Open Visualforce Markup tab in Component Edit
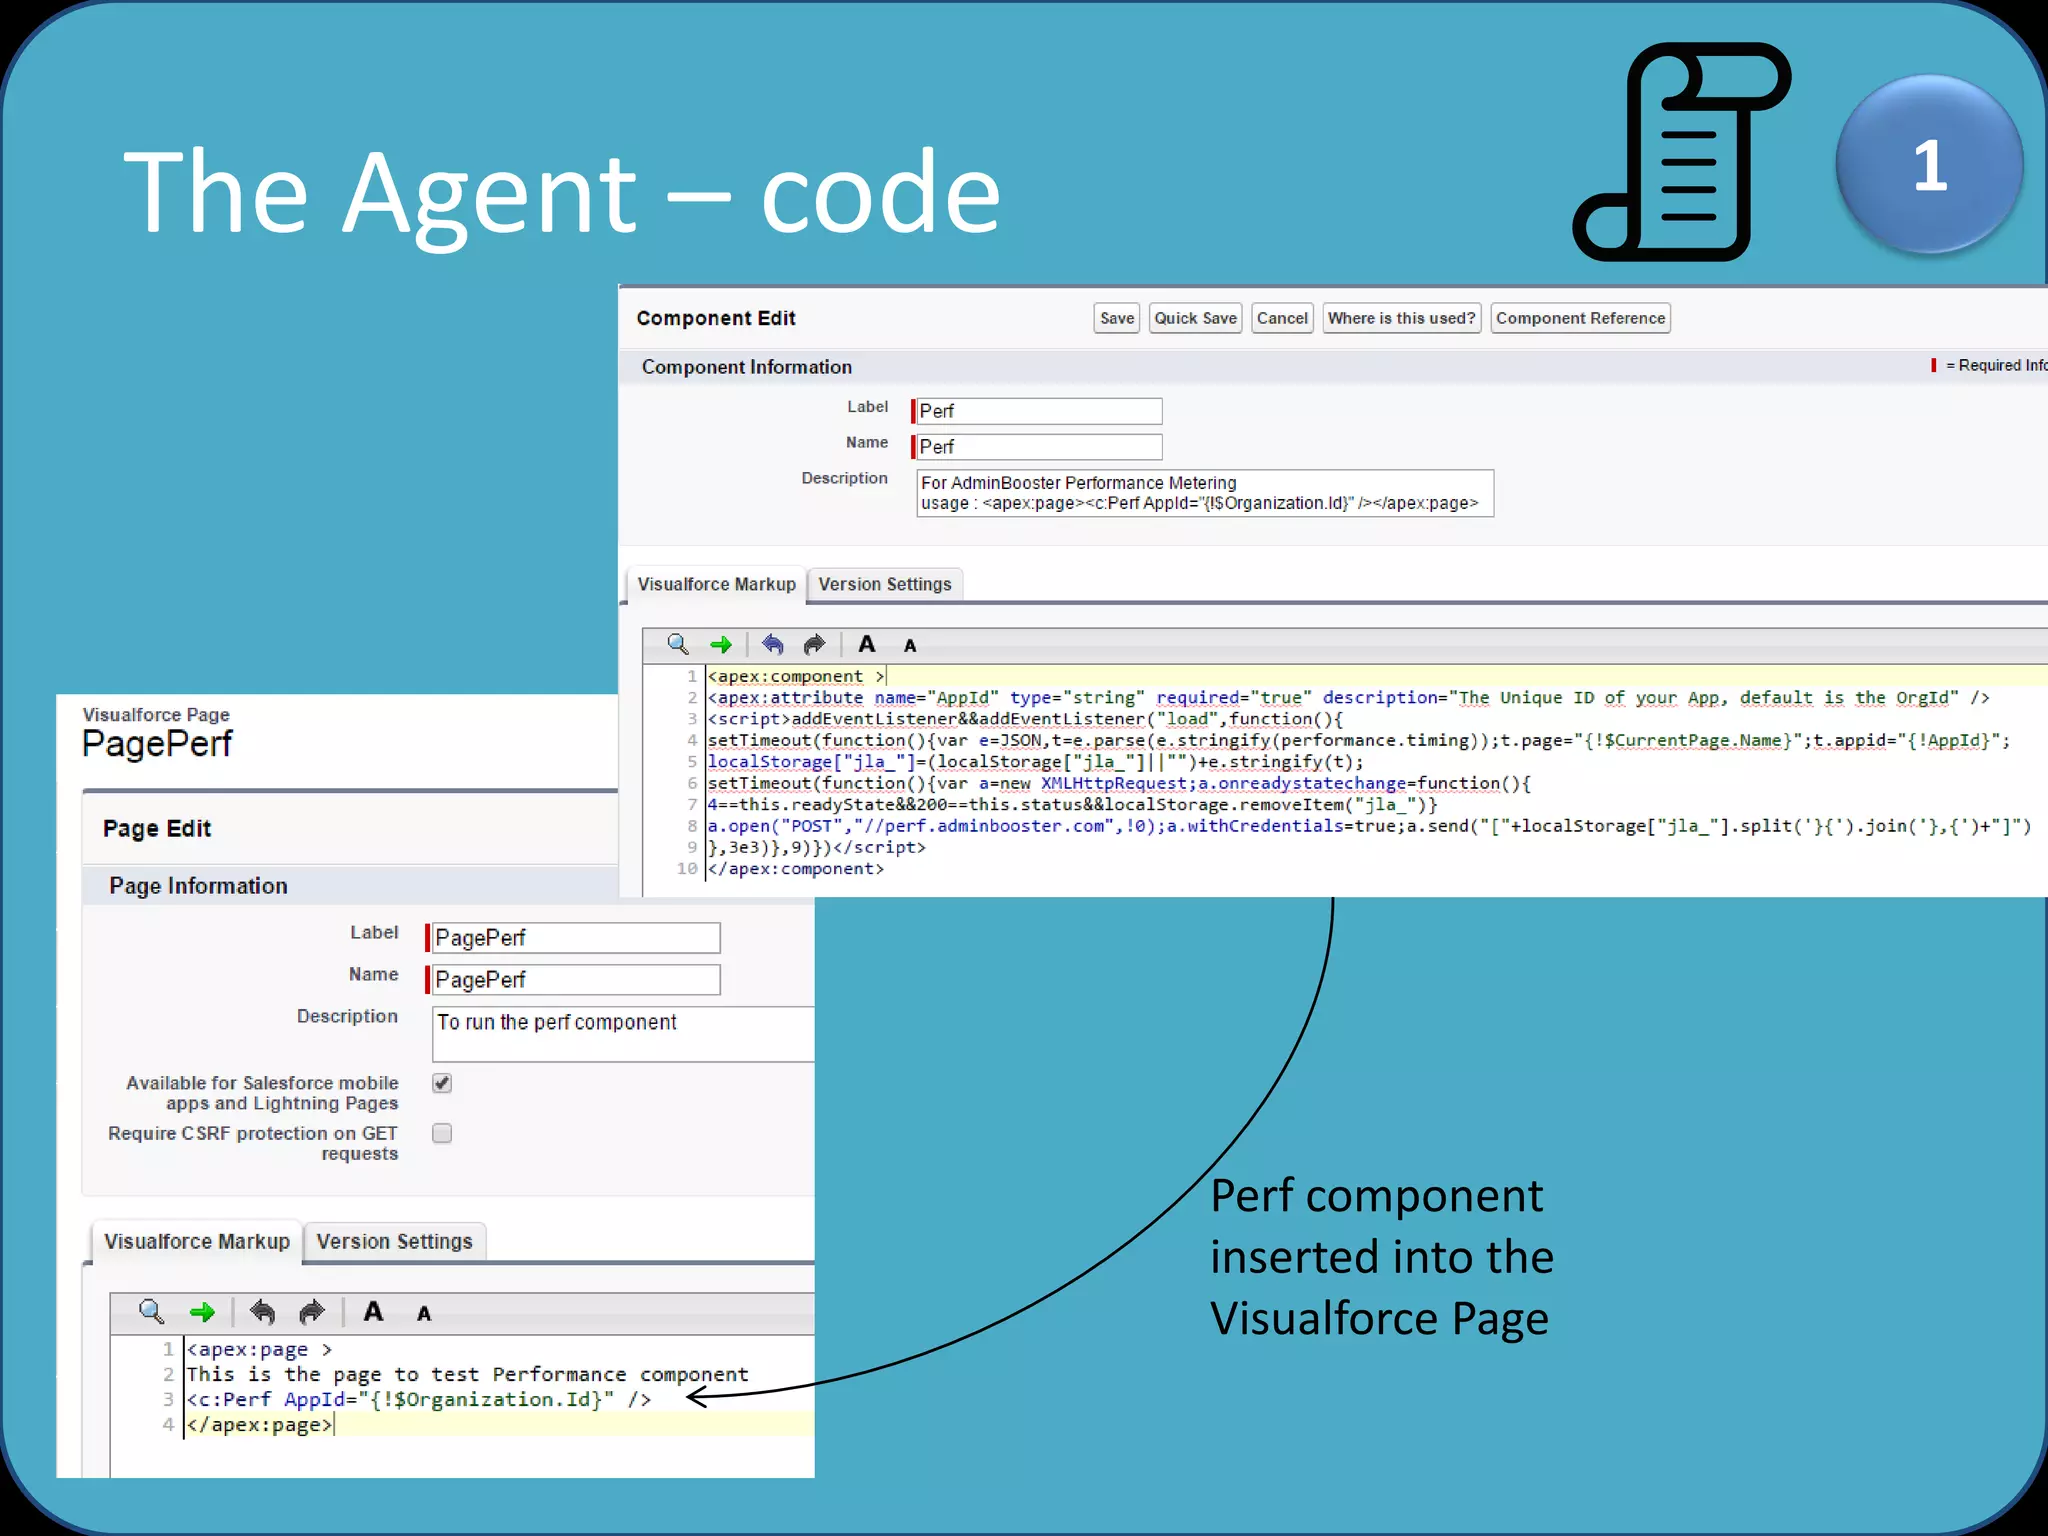This screenshot has width=2048, height=1536. (716, 584)
